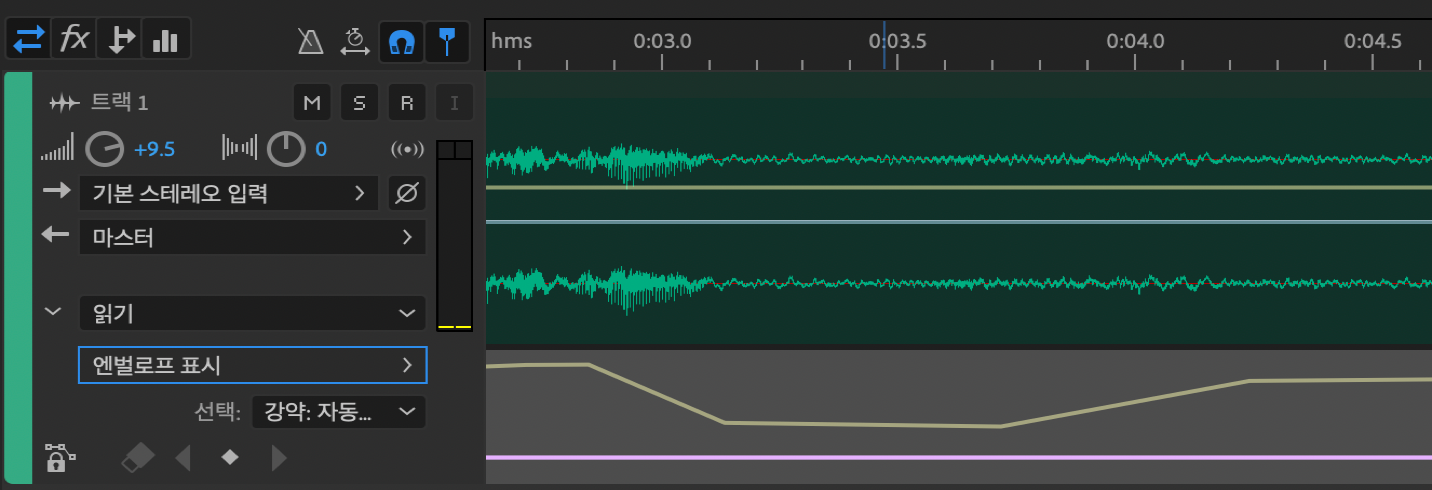Viewport: 1432px width, 490px height.
Task: Open the 엔벌로프 표시 menu
Action: 253,365
